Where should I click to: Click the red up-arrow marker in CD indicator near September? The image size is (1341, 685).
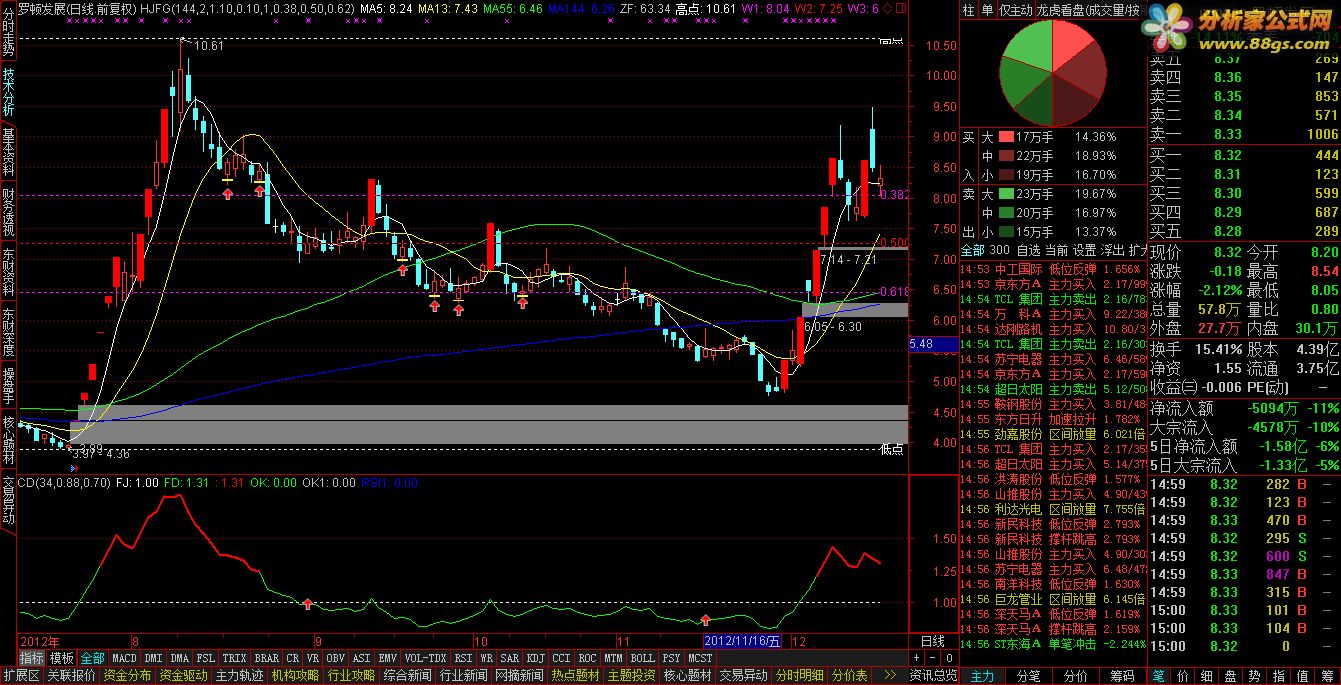click(x=308, y=603)
